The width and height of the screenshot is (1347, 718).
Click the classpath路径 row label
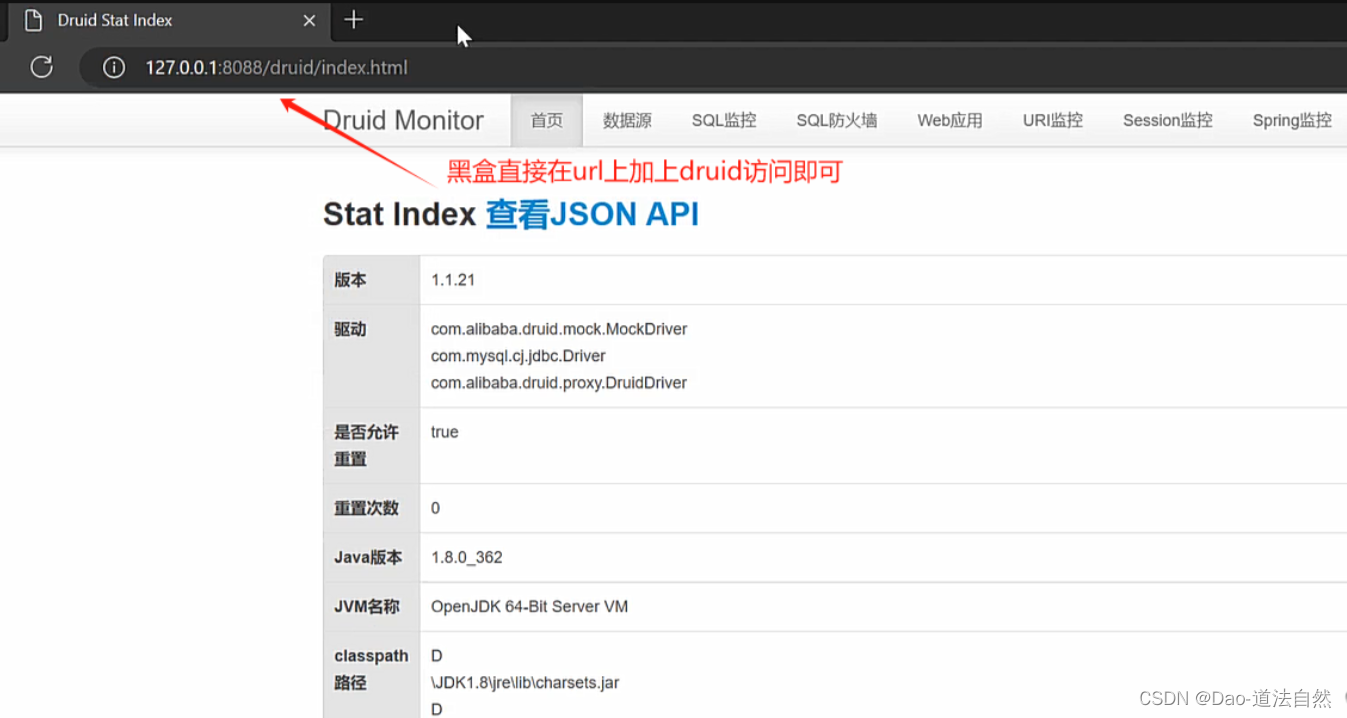point(371,670)
